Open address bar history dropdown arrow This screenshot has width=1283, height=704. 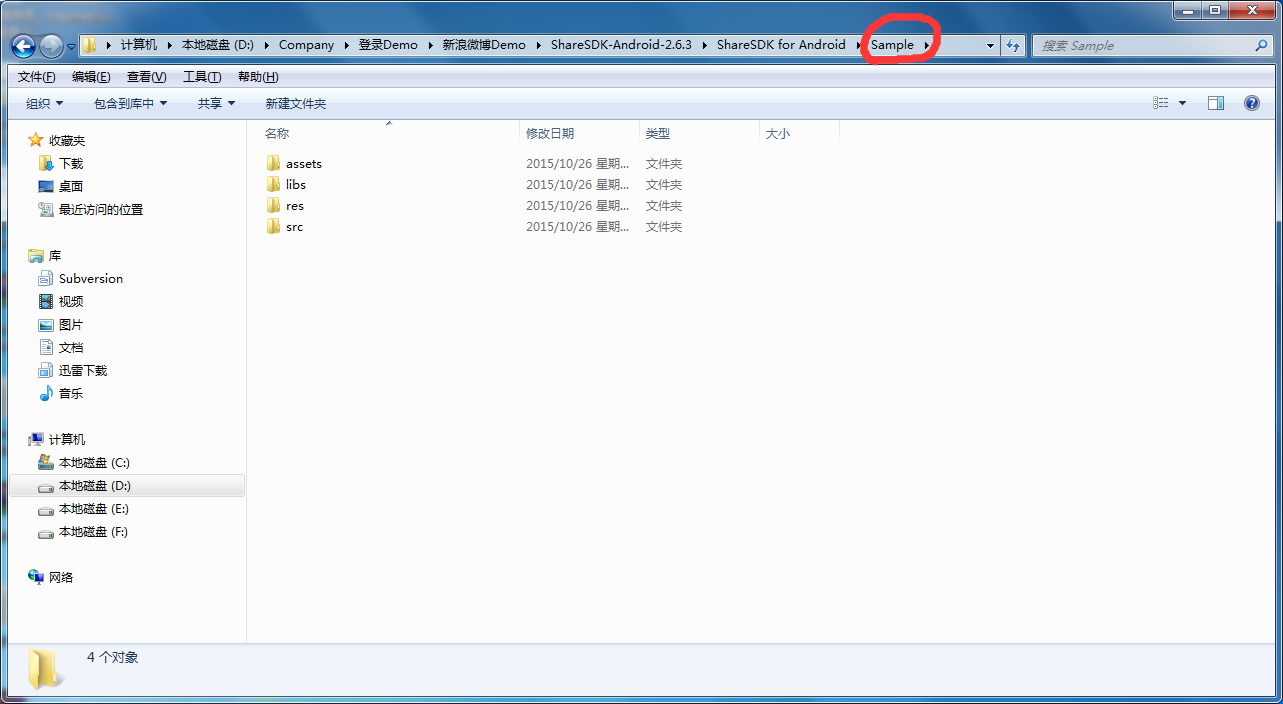tap(990, 45)
